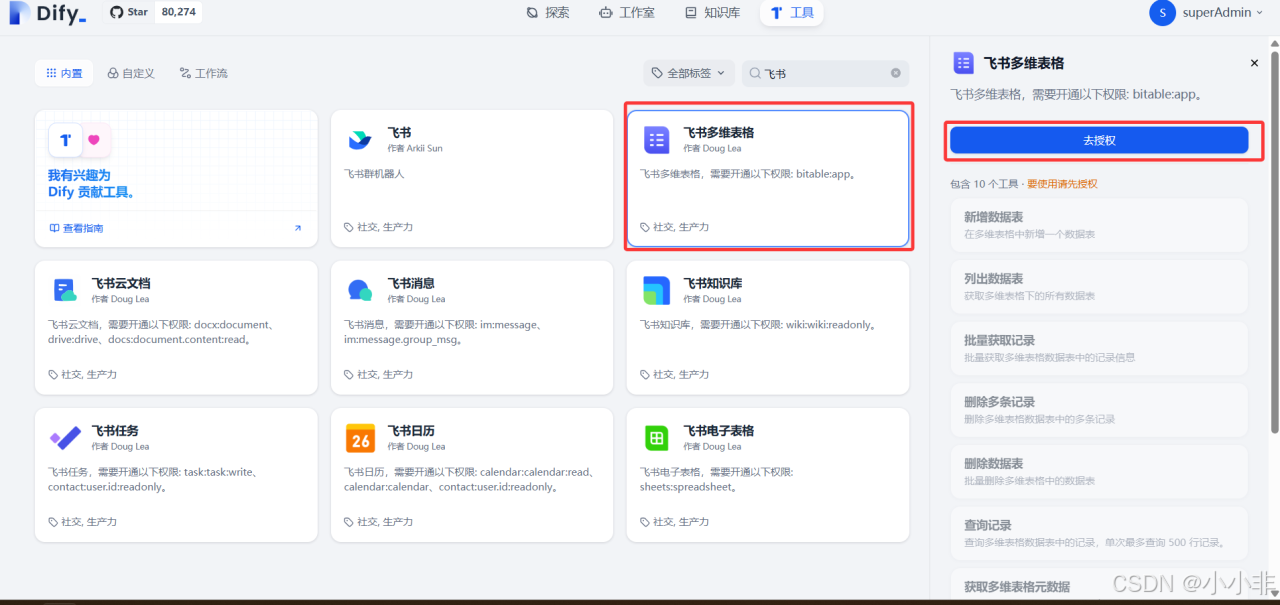Click the 飞书云文档 document icon
This screenshot has width=1280, height=605.
coord(64,290)
